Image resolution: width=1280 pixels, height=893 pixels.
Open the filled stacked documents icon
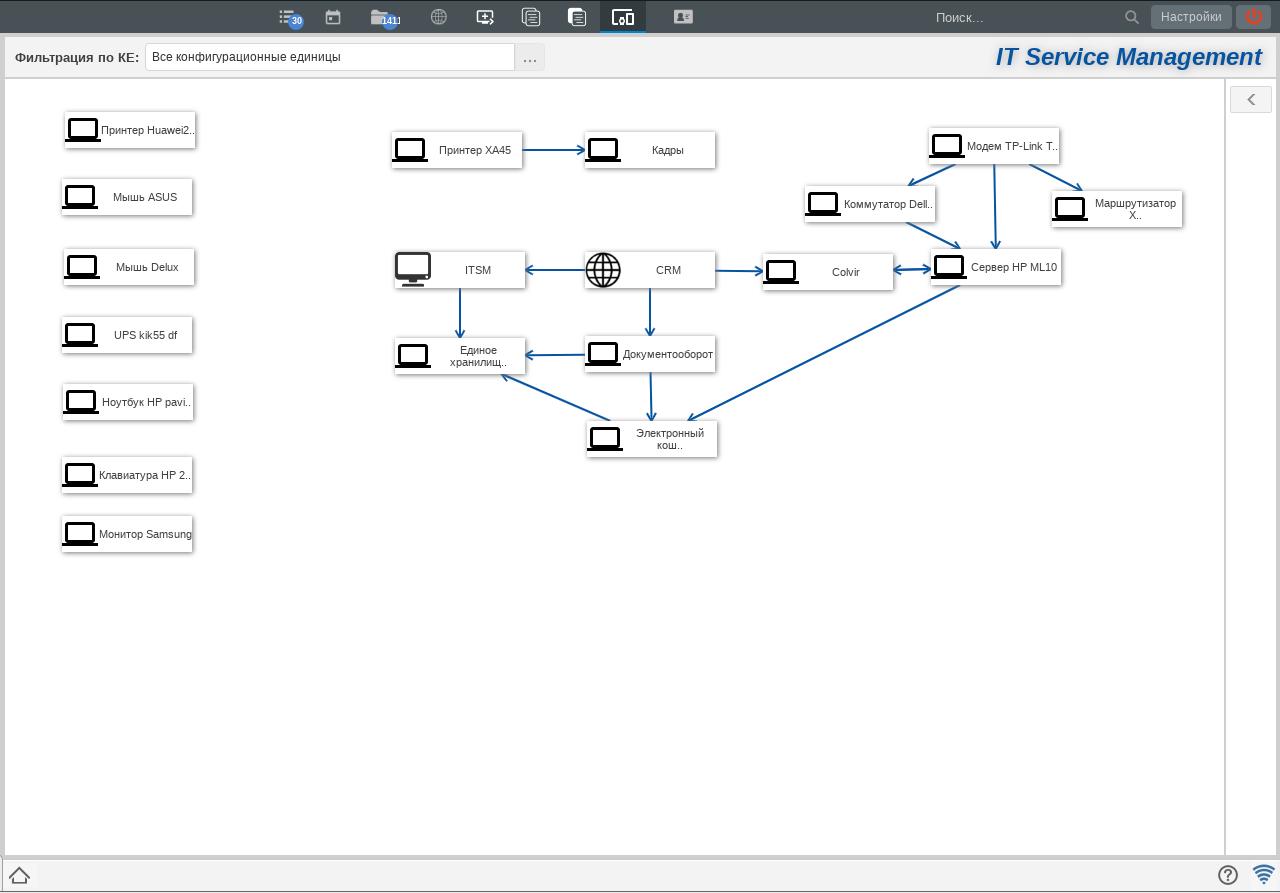[577, 17]
